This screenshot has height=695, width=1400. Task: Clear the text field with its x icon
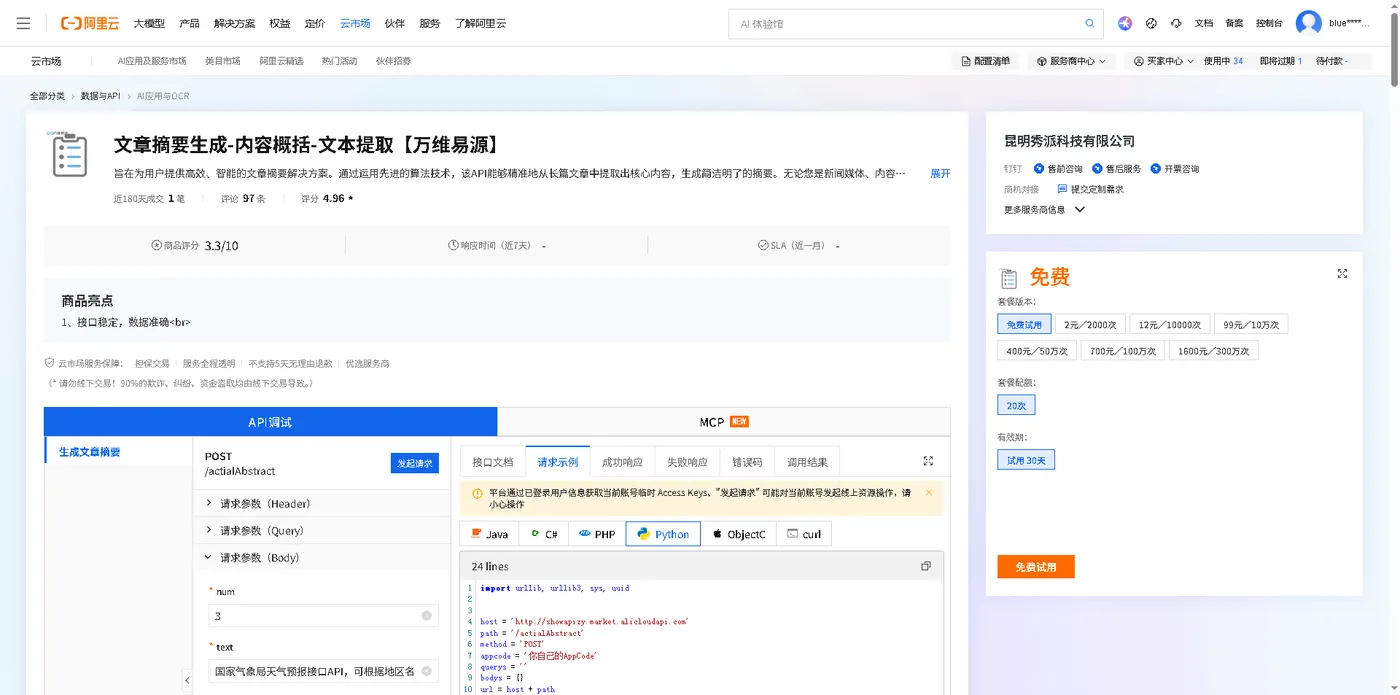pyautogui.click(x=426, y=671)
